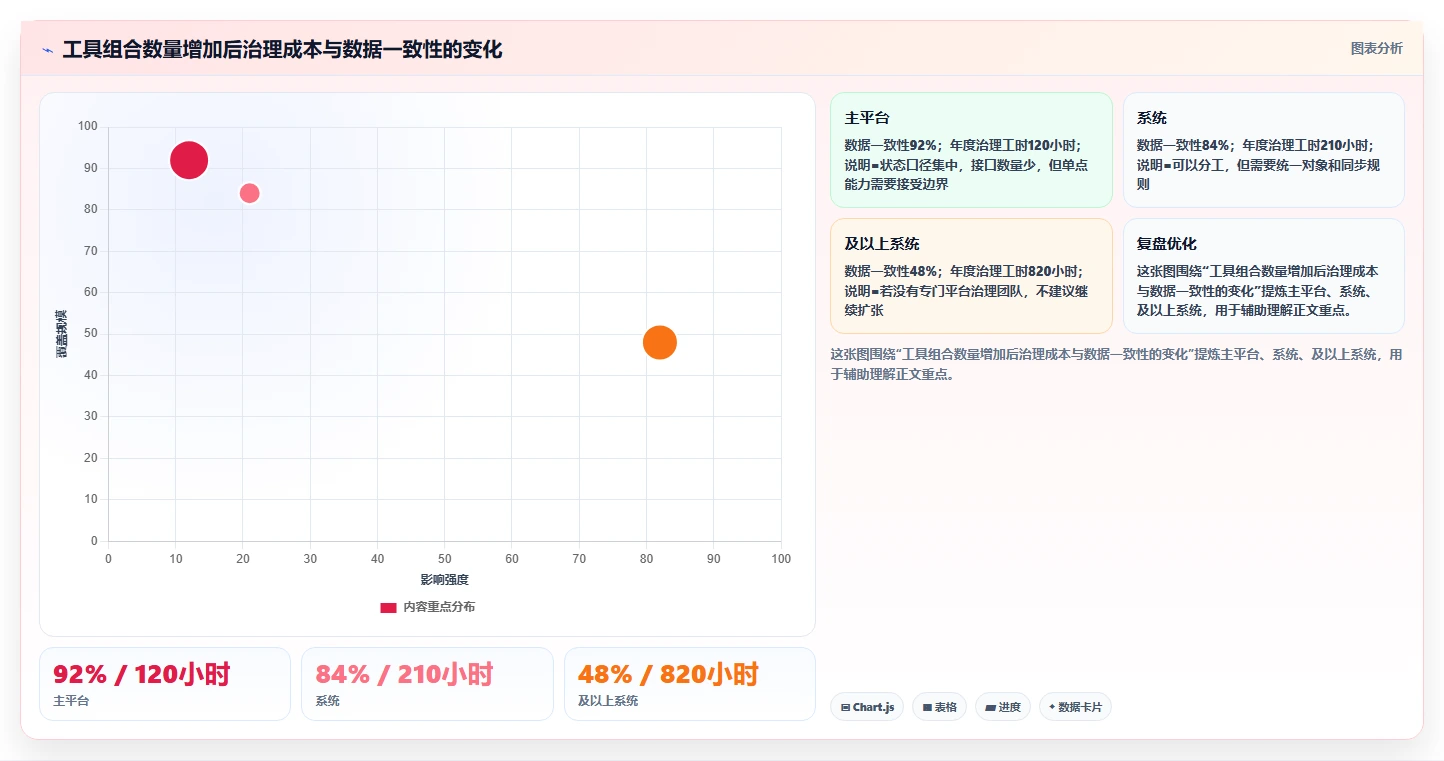Click the summary paragraph below the cards
This screenshot has width=1444, height=761.
coord(1117,365)
